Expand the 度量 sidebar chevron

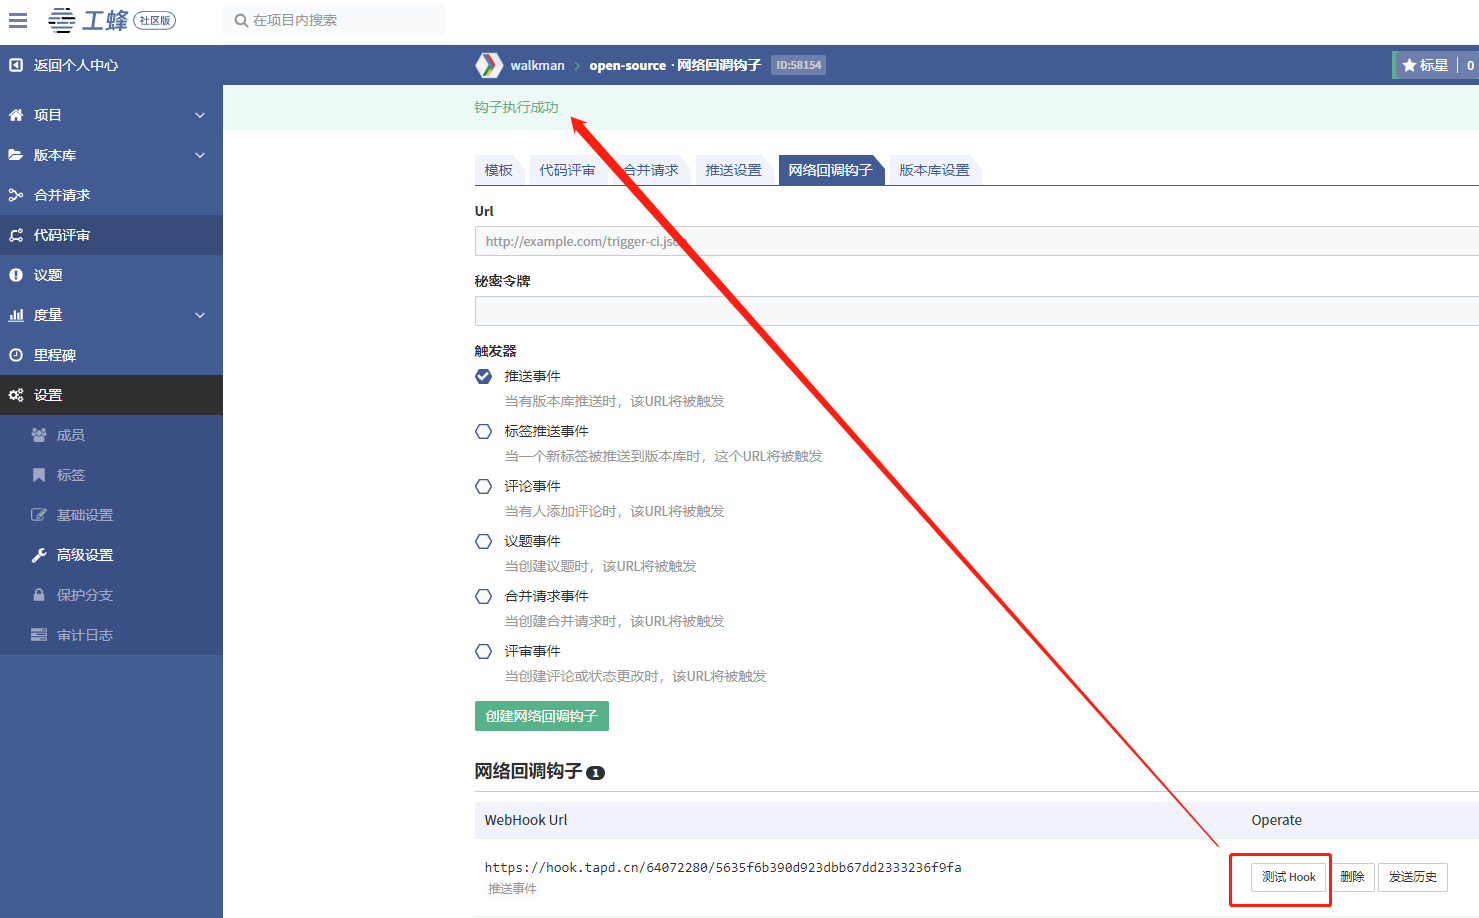point(200,315)
